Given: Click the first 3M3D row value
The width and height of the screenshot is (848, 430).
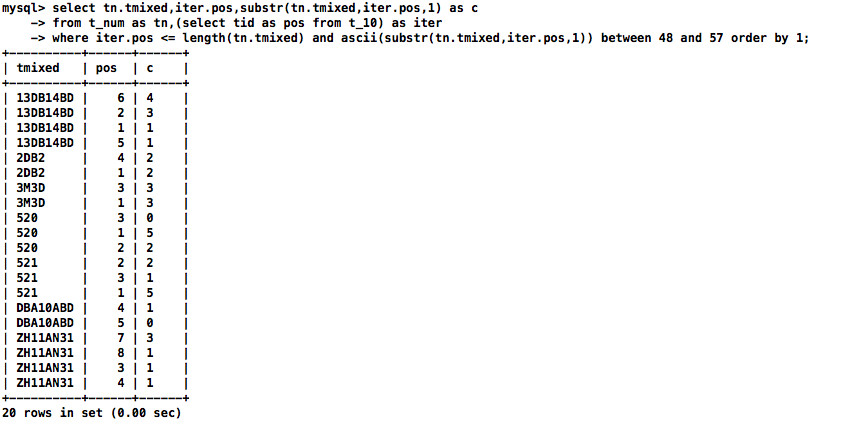Looking at the screenshot, I should pos(31,188).
